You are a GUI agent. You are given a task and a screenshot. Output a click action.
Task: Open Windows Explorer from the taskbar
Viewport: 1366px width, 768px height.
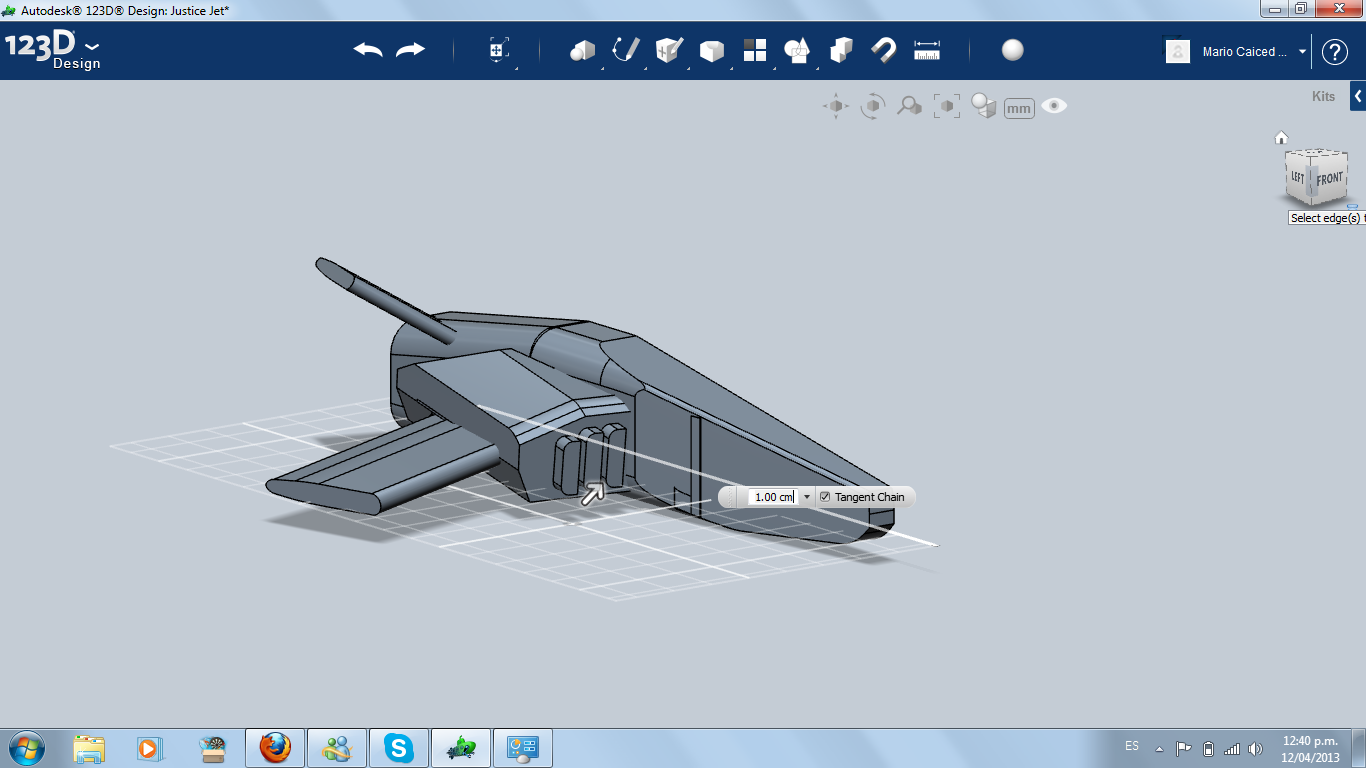[x=89, y=748]
